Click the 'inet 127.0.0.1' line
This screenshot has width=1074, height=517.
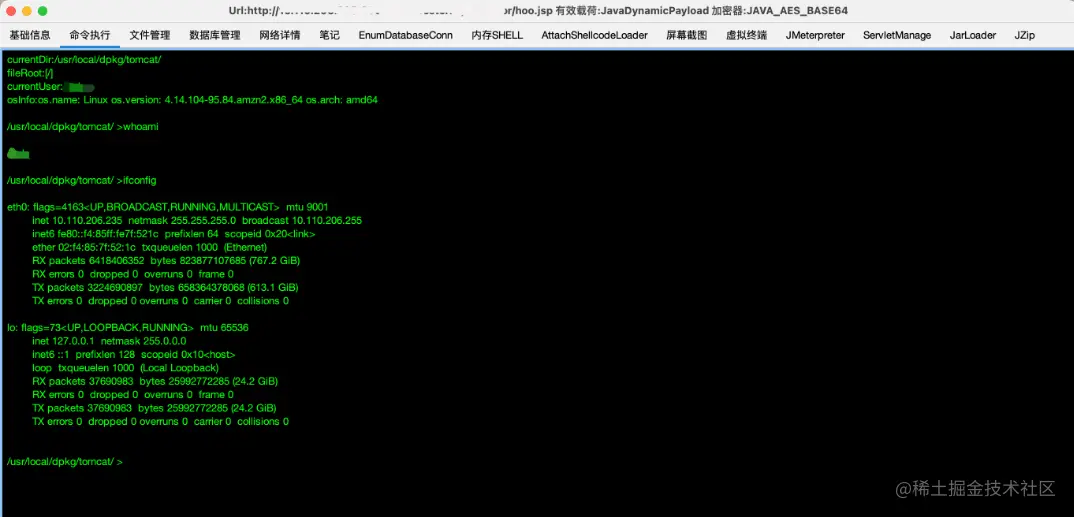point(109,341)
